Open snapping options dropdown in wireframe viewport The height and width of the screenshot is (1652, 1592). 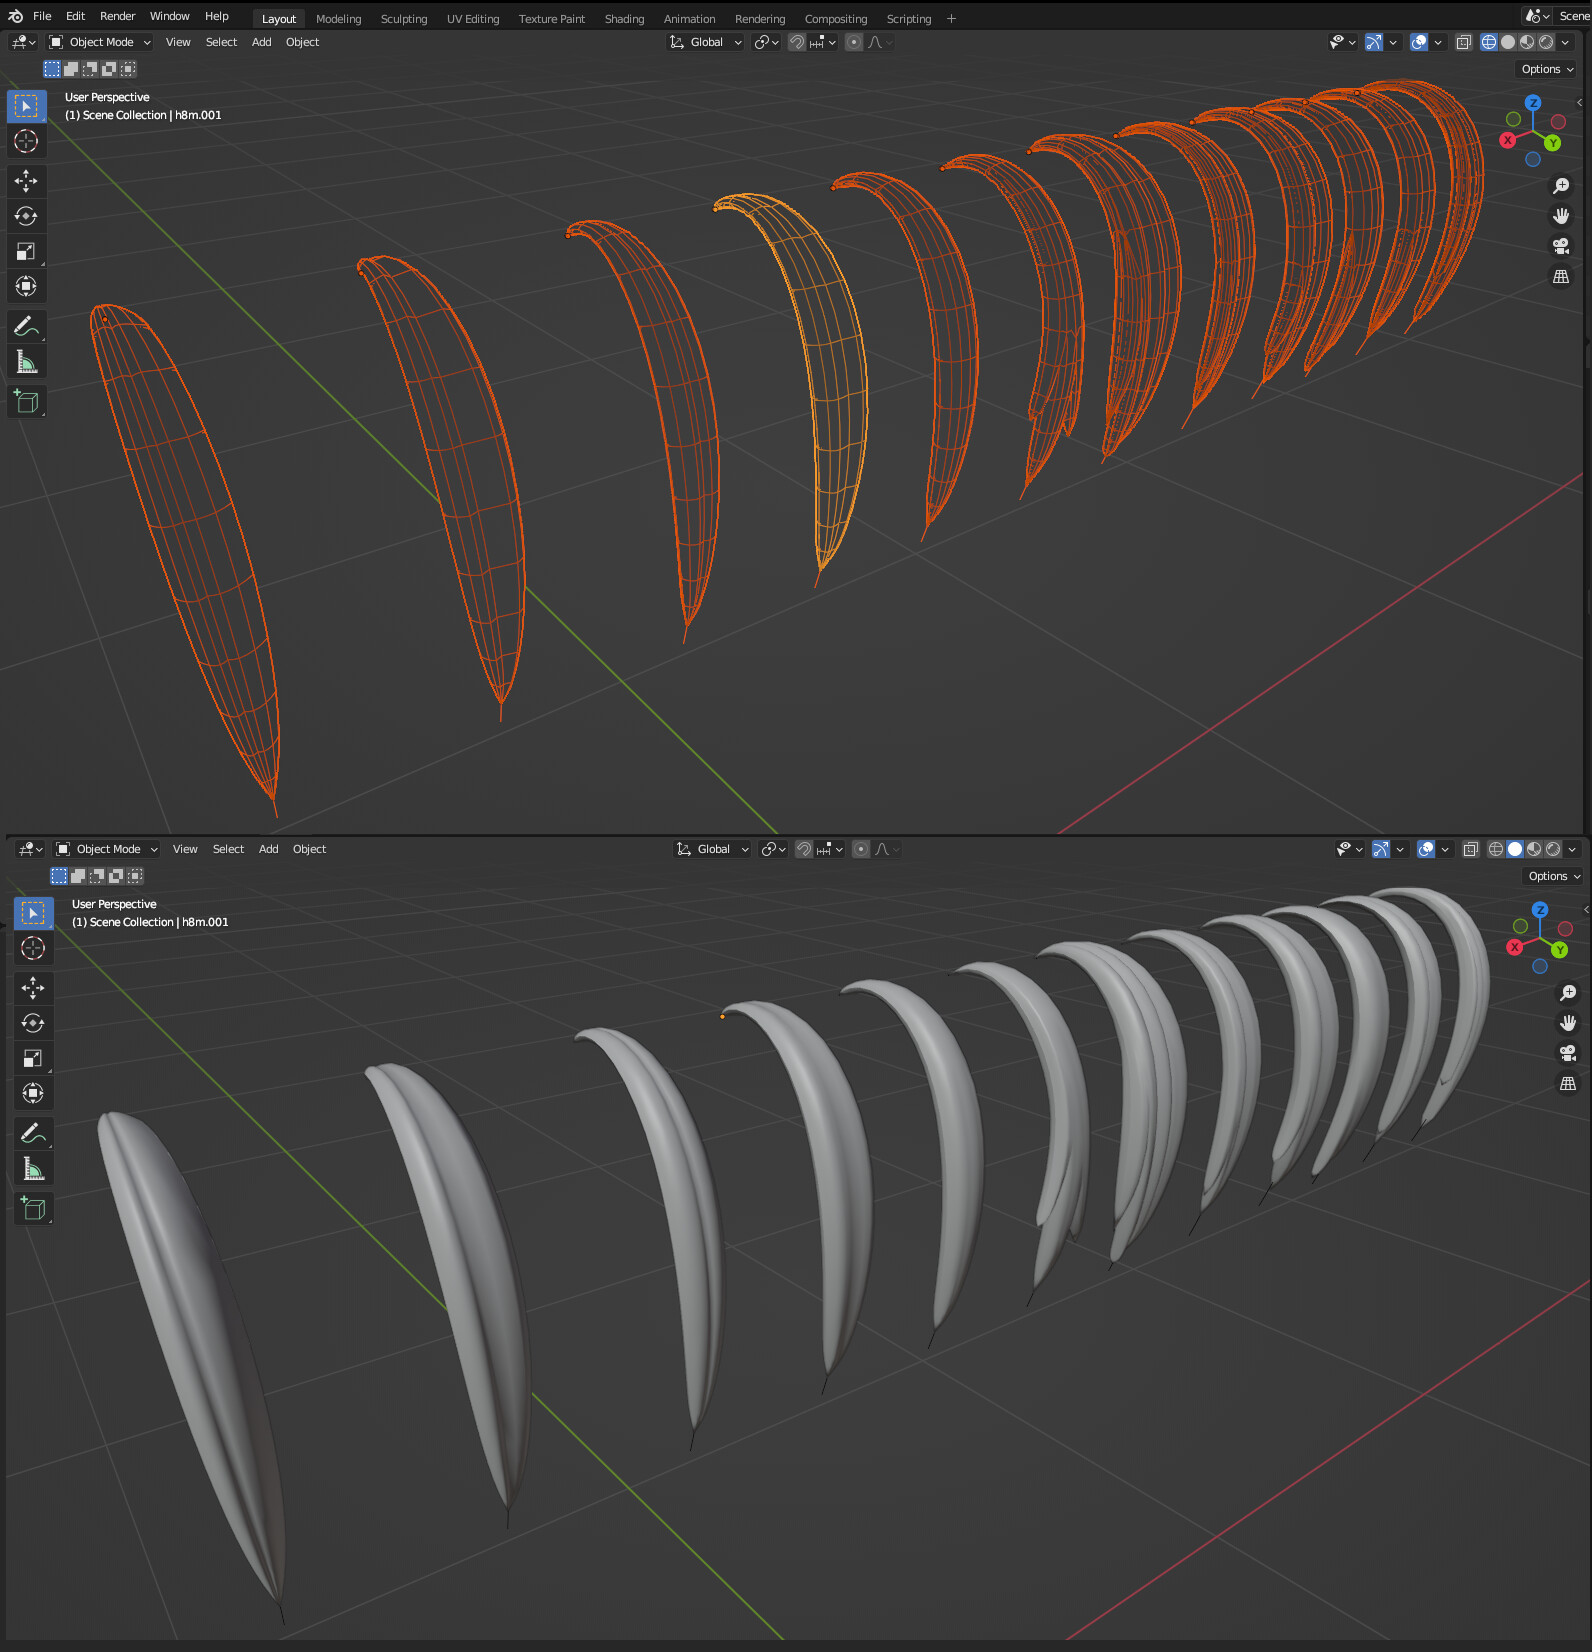(824, 42)
